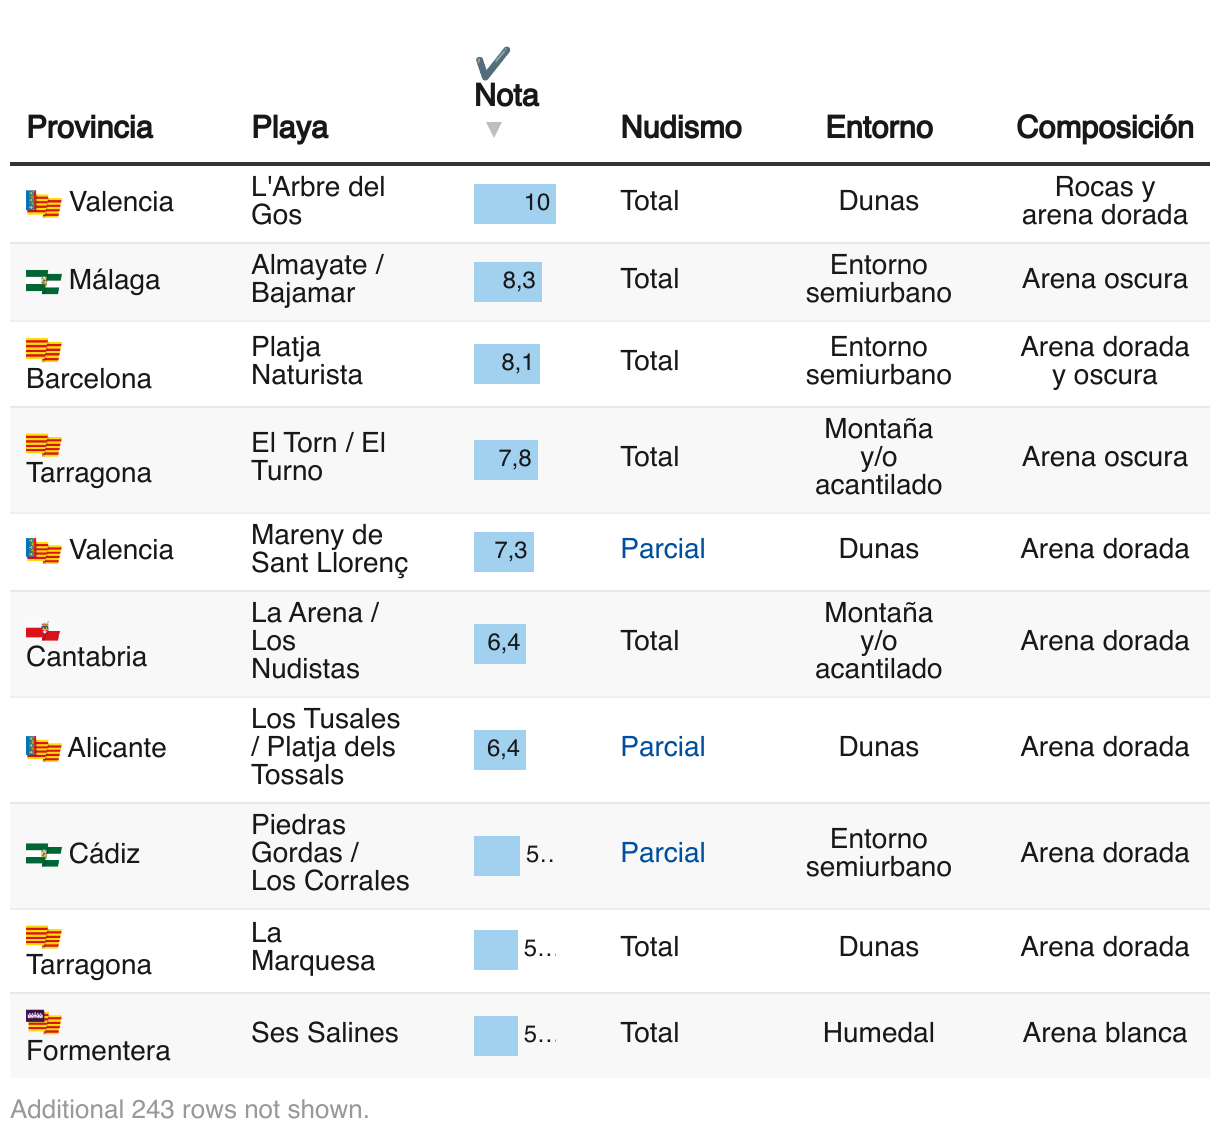Sort by the Provincia column header

(x=90, y=127)
